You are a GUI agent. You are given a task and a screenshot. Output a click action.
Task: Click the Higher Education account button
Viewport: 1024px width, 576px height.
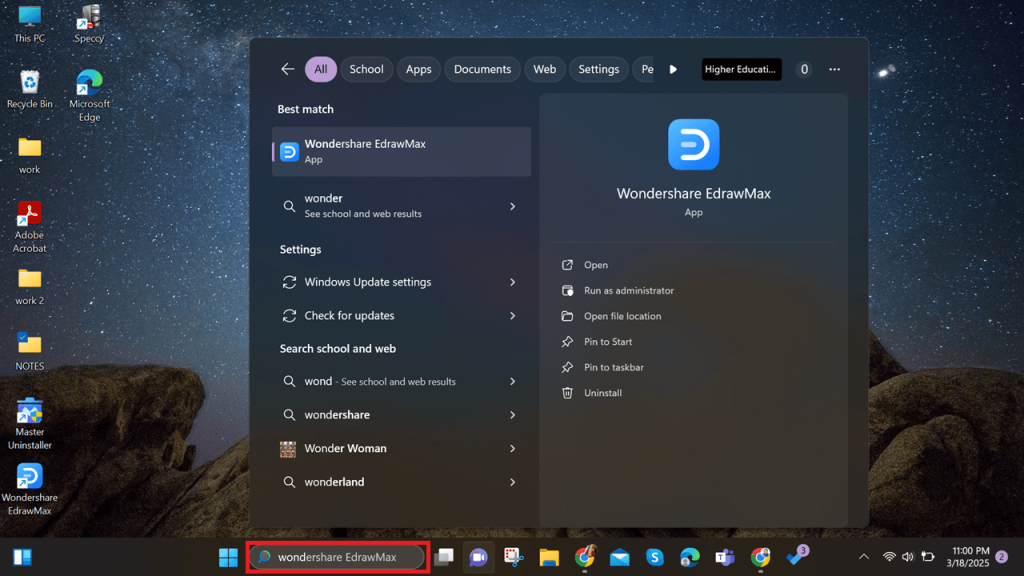tap(741, 69)
